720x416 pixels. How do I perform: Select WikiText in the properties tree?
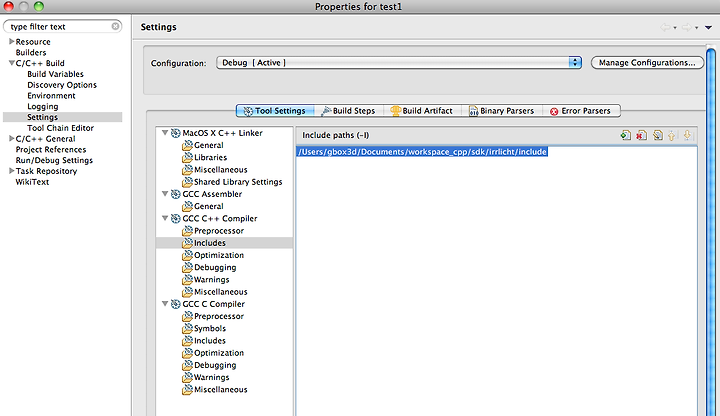click(x=32, y=182)
